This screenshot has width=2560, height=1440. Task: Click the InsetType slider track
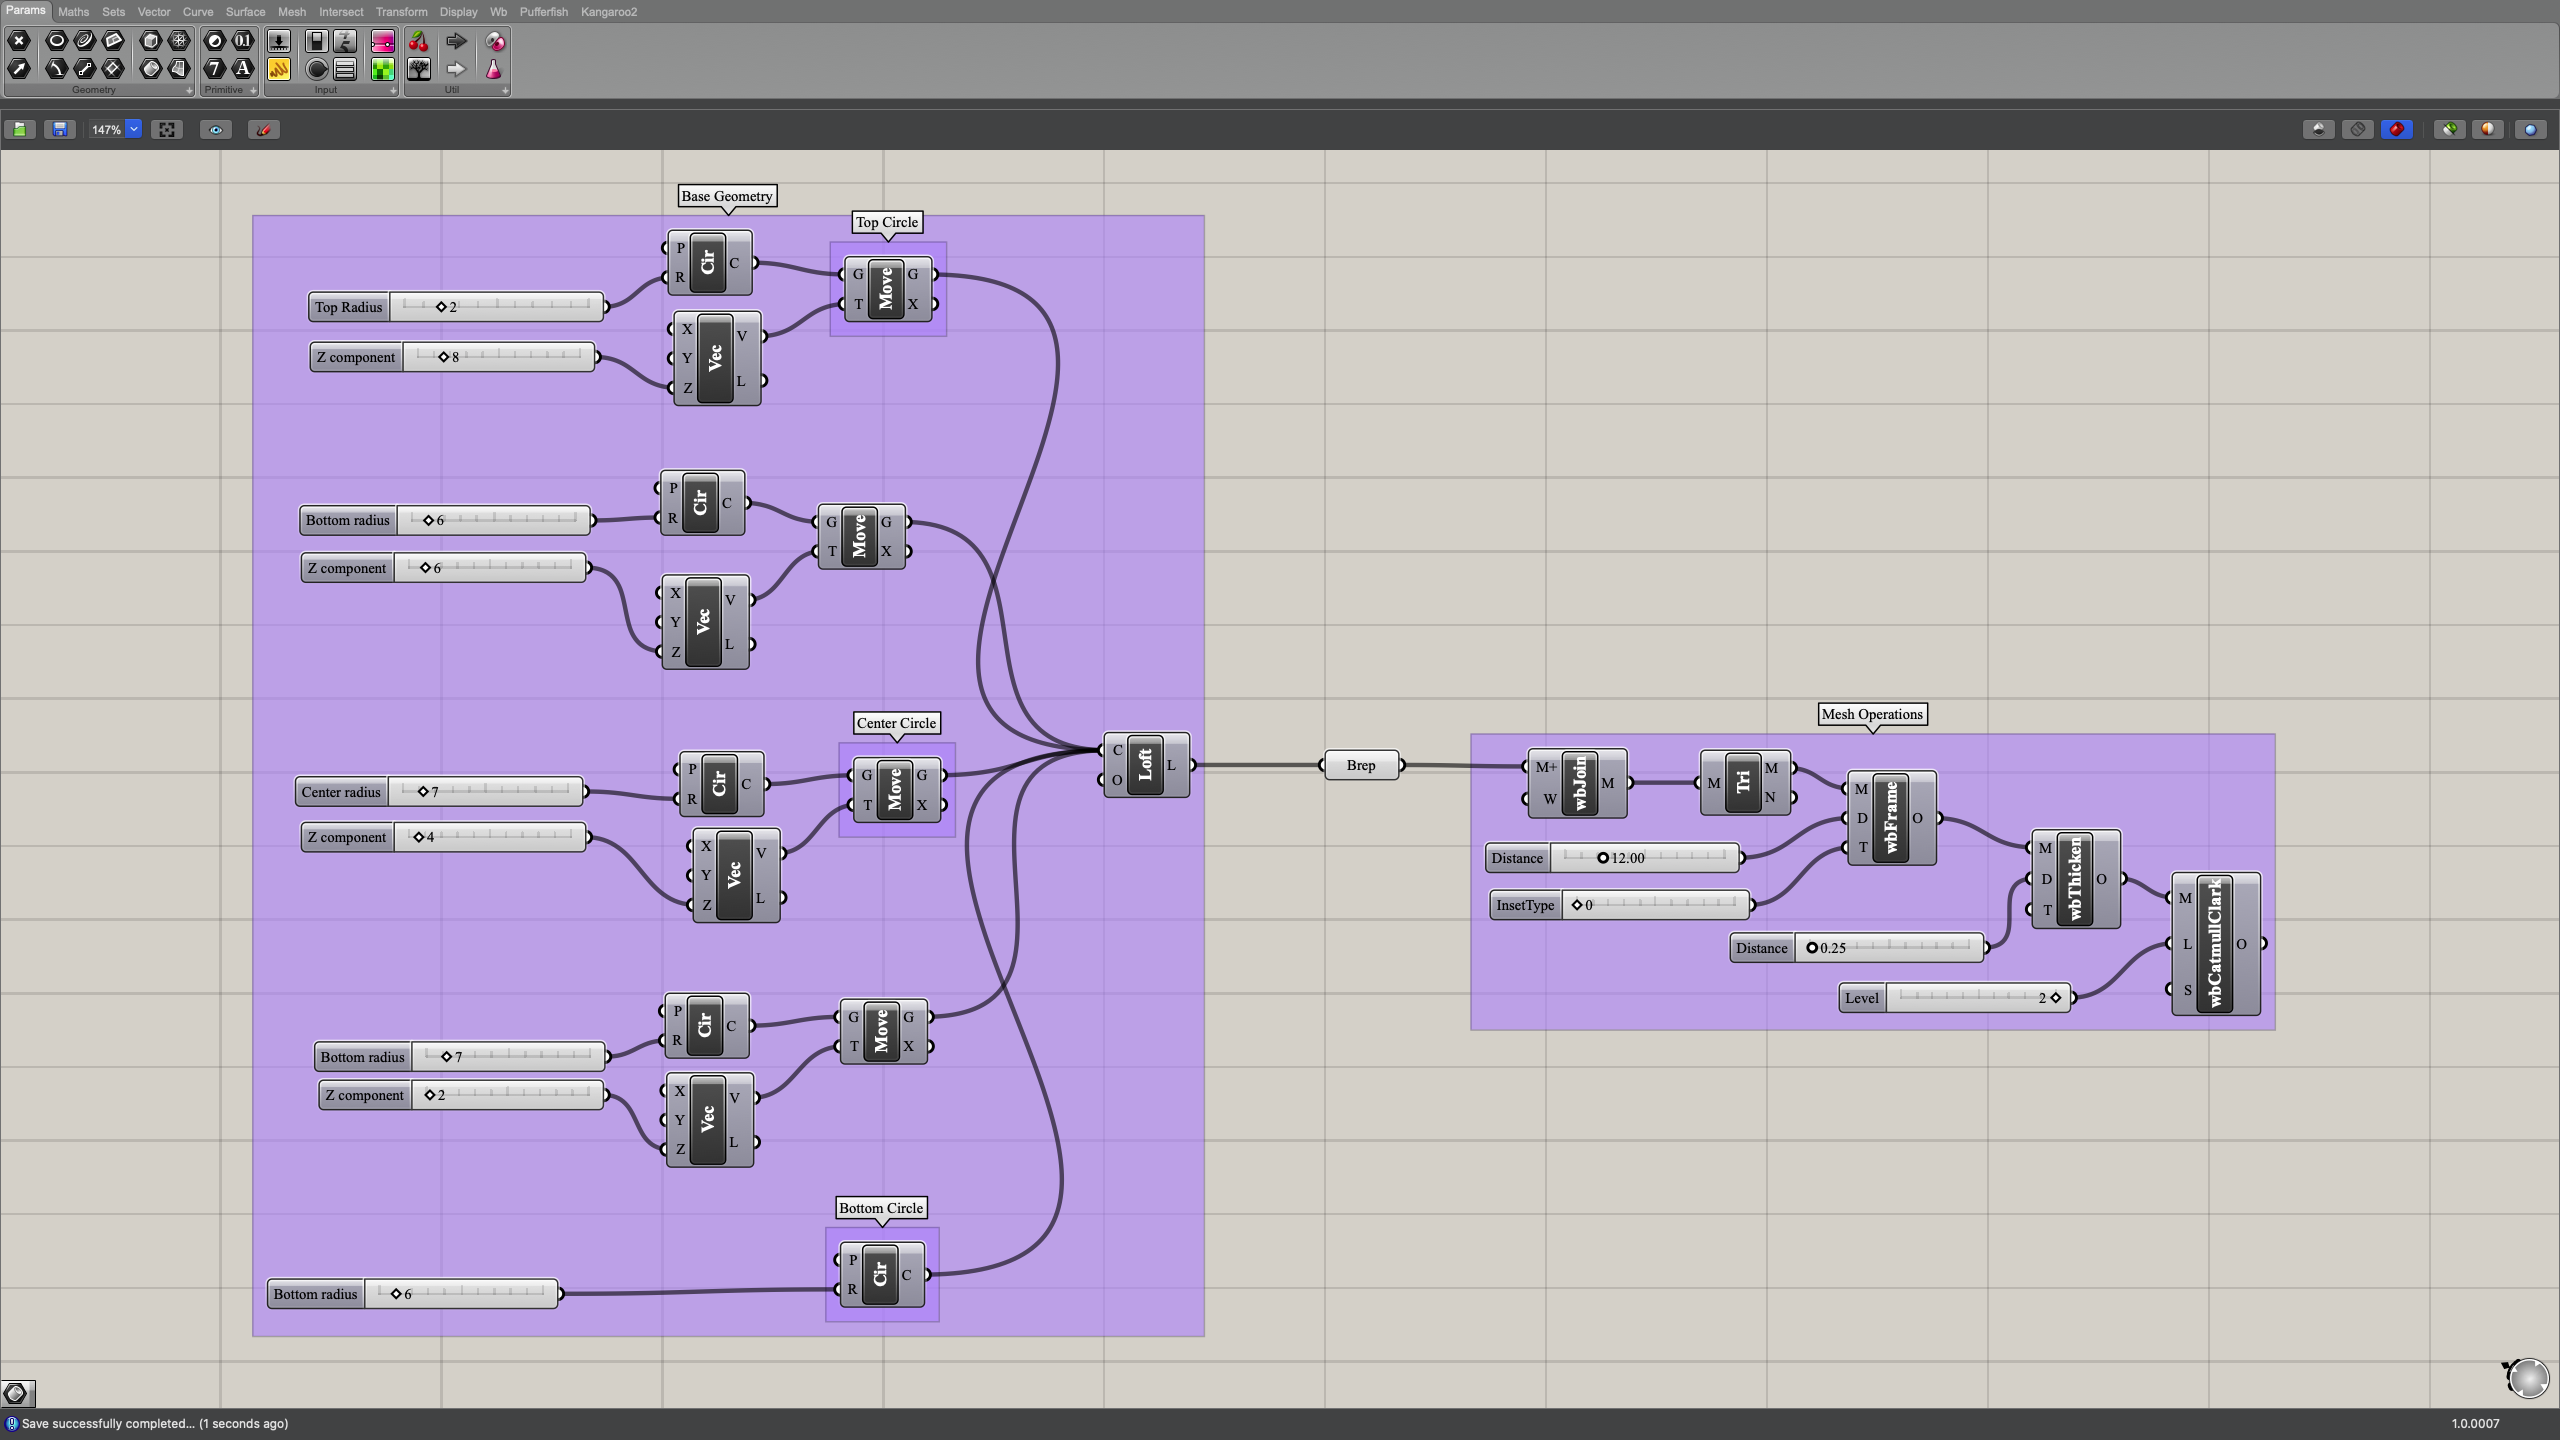coord(1655,905)
